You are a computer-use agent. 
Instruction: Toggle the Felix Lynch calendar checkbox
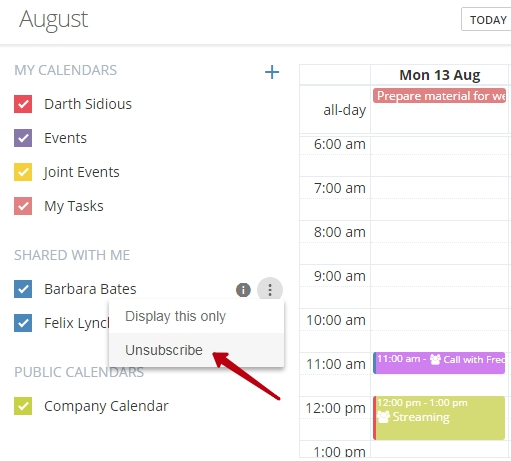click(23, 323)
